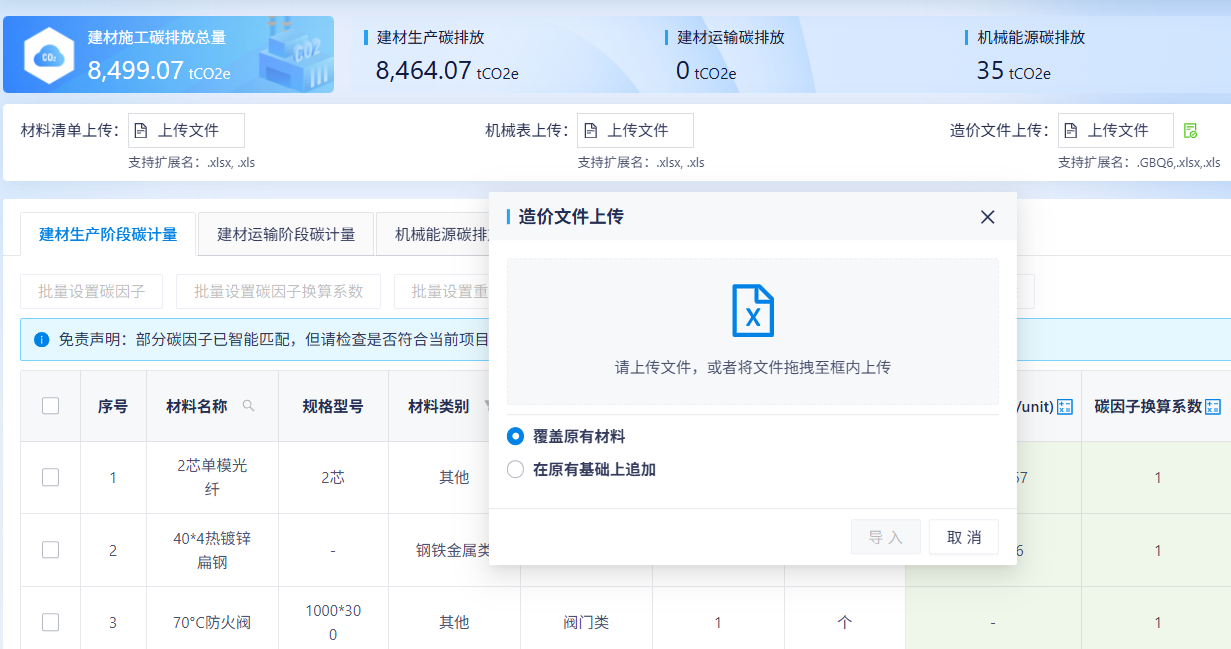Viewport: 1231px width, 649px height.
Task: Open the 材料类别 column filter dropdown
Action: point(486,406)
